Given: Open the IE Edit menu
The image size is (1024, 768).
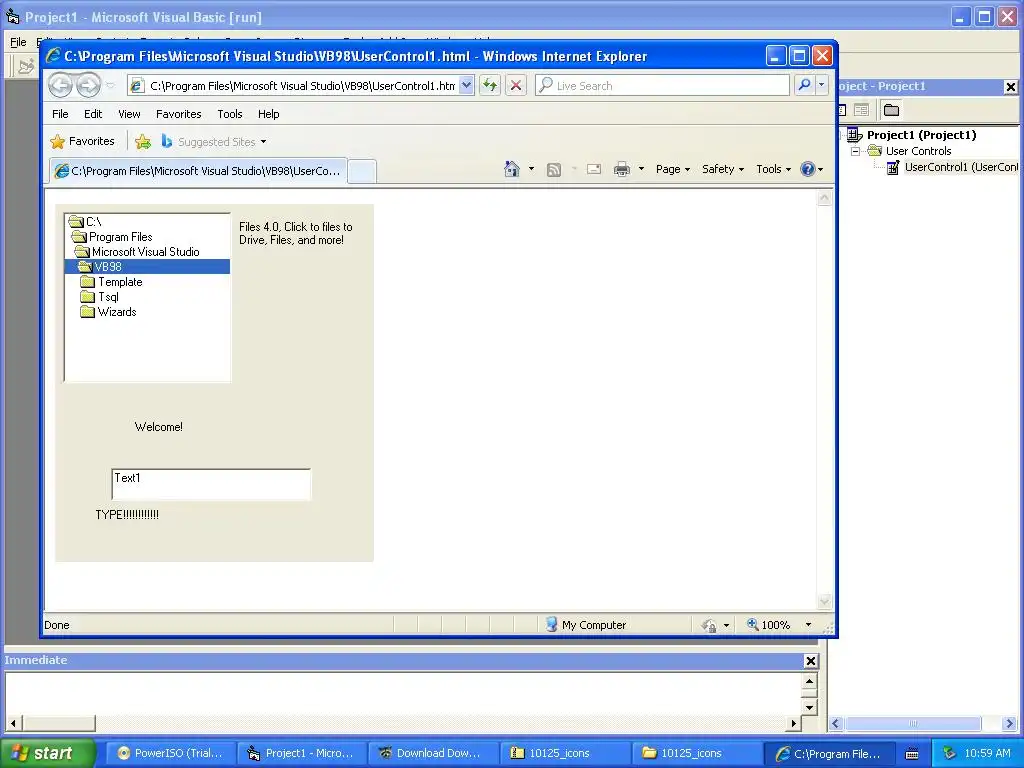Looking at the screenshot, I should point(93,114).
